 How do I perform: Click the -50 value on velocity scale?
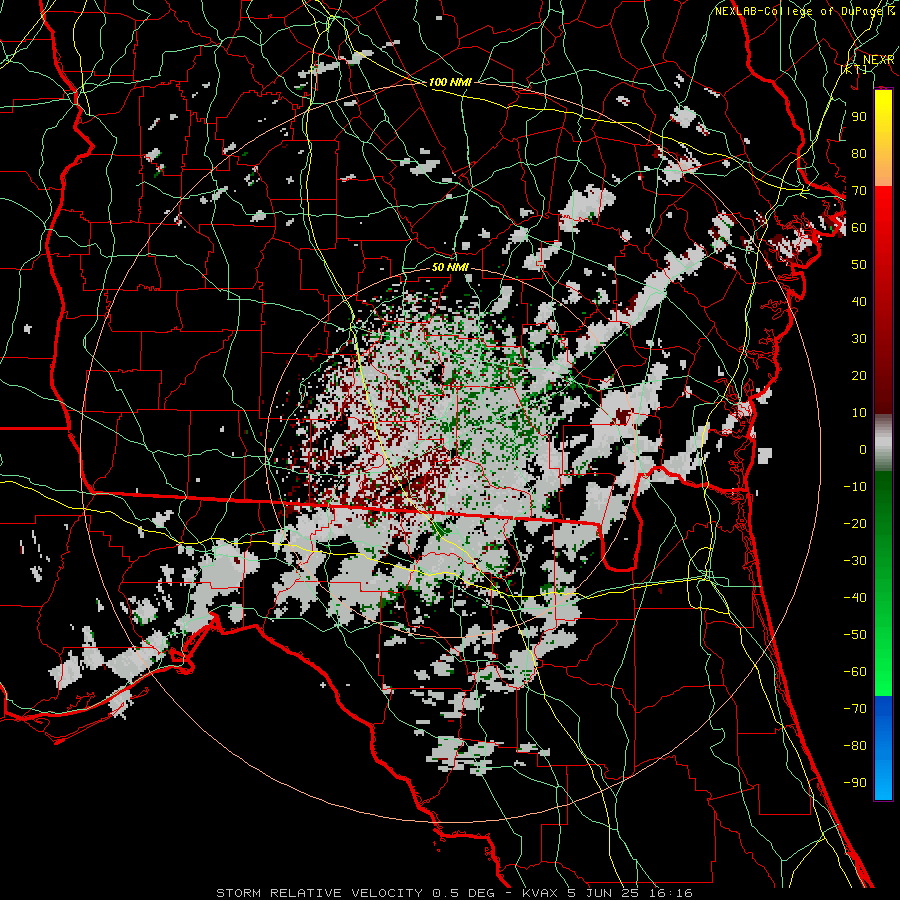point(855,635)
